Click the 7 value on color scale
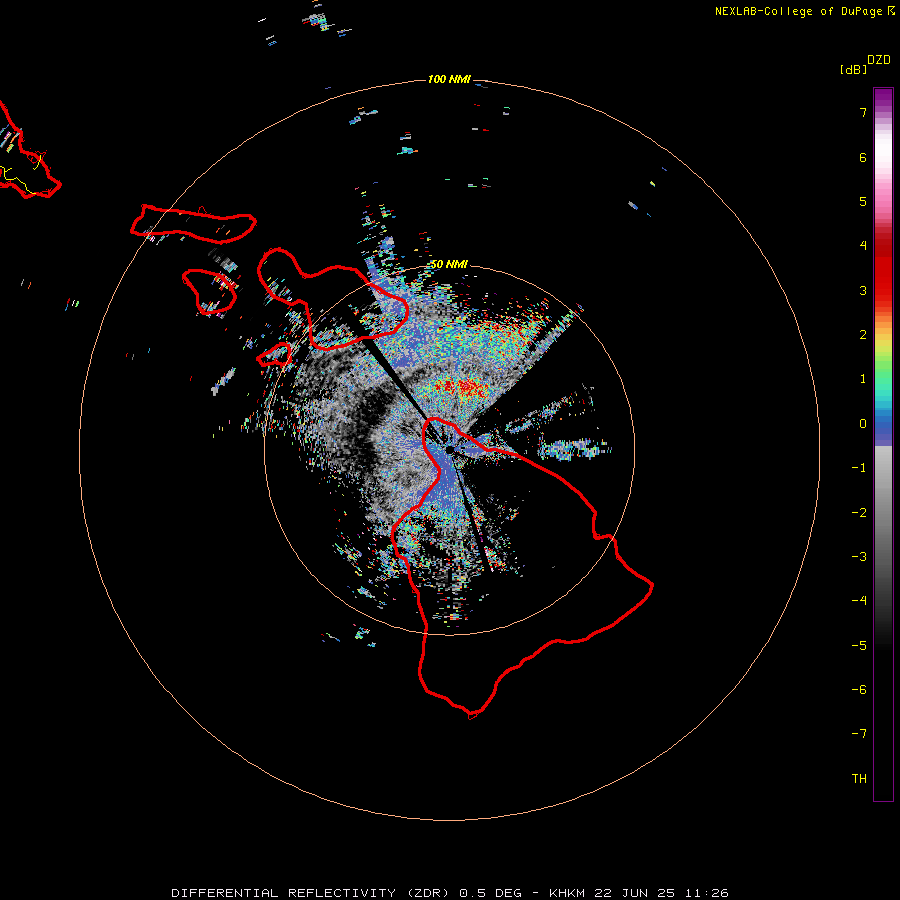The height and width of the screenshot is (900, 900). 863,112
